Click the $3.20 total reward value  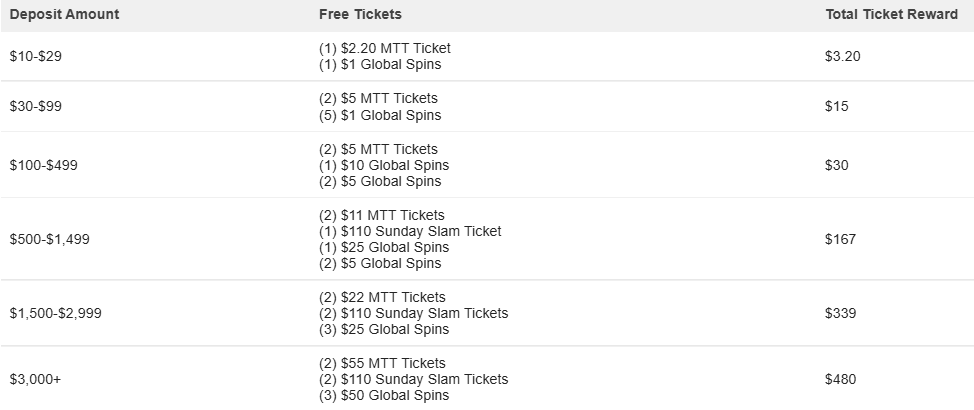coord(843,57)
